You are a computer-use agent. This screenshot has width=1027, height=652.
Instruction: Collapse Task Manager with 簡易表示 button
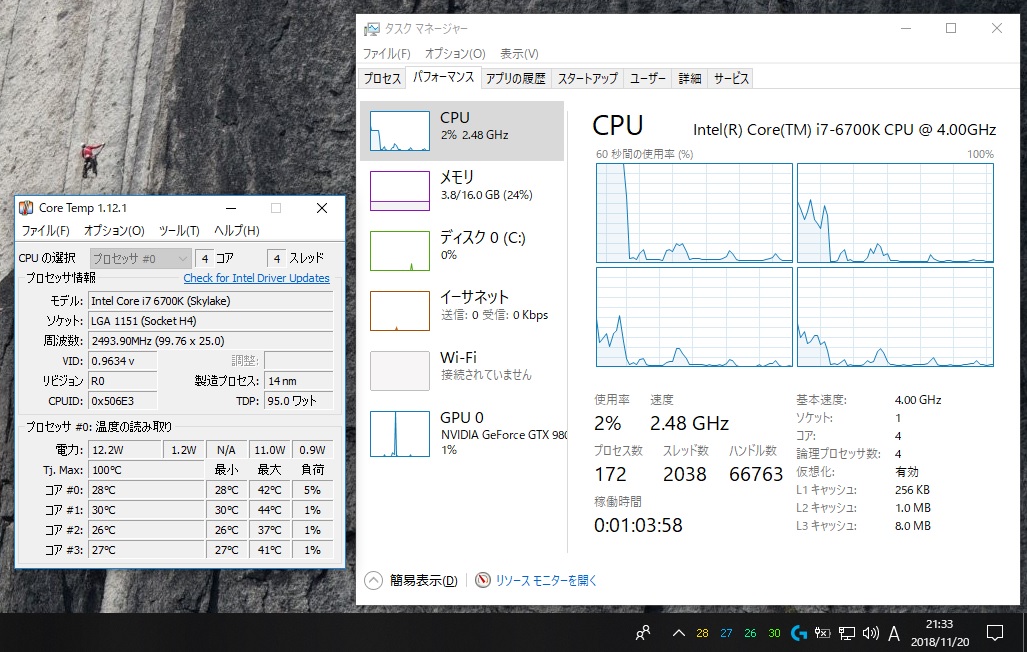(411, 580)
